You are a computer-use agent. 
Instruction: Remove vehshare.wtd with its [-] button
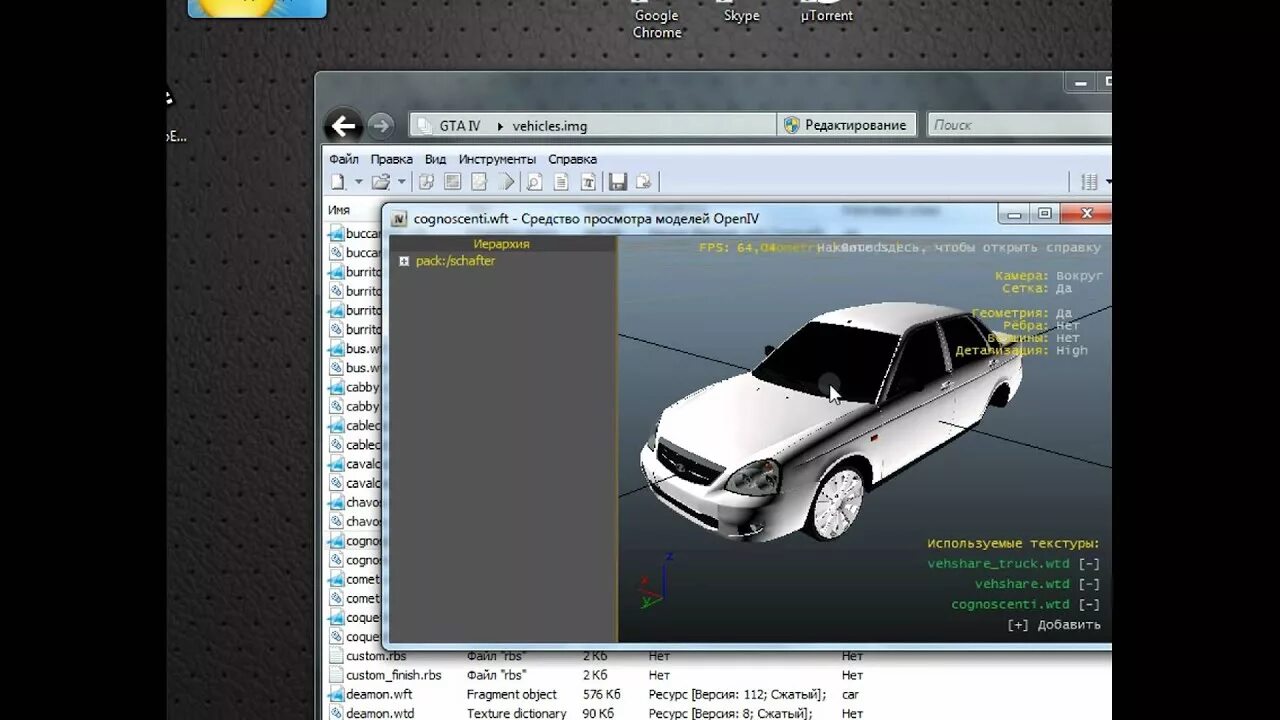1089,584
